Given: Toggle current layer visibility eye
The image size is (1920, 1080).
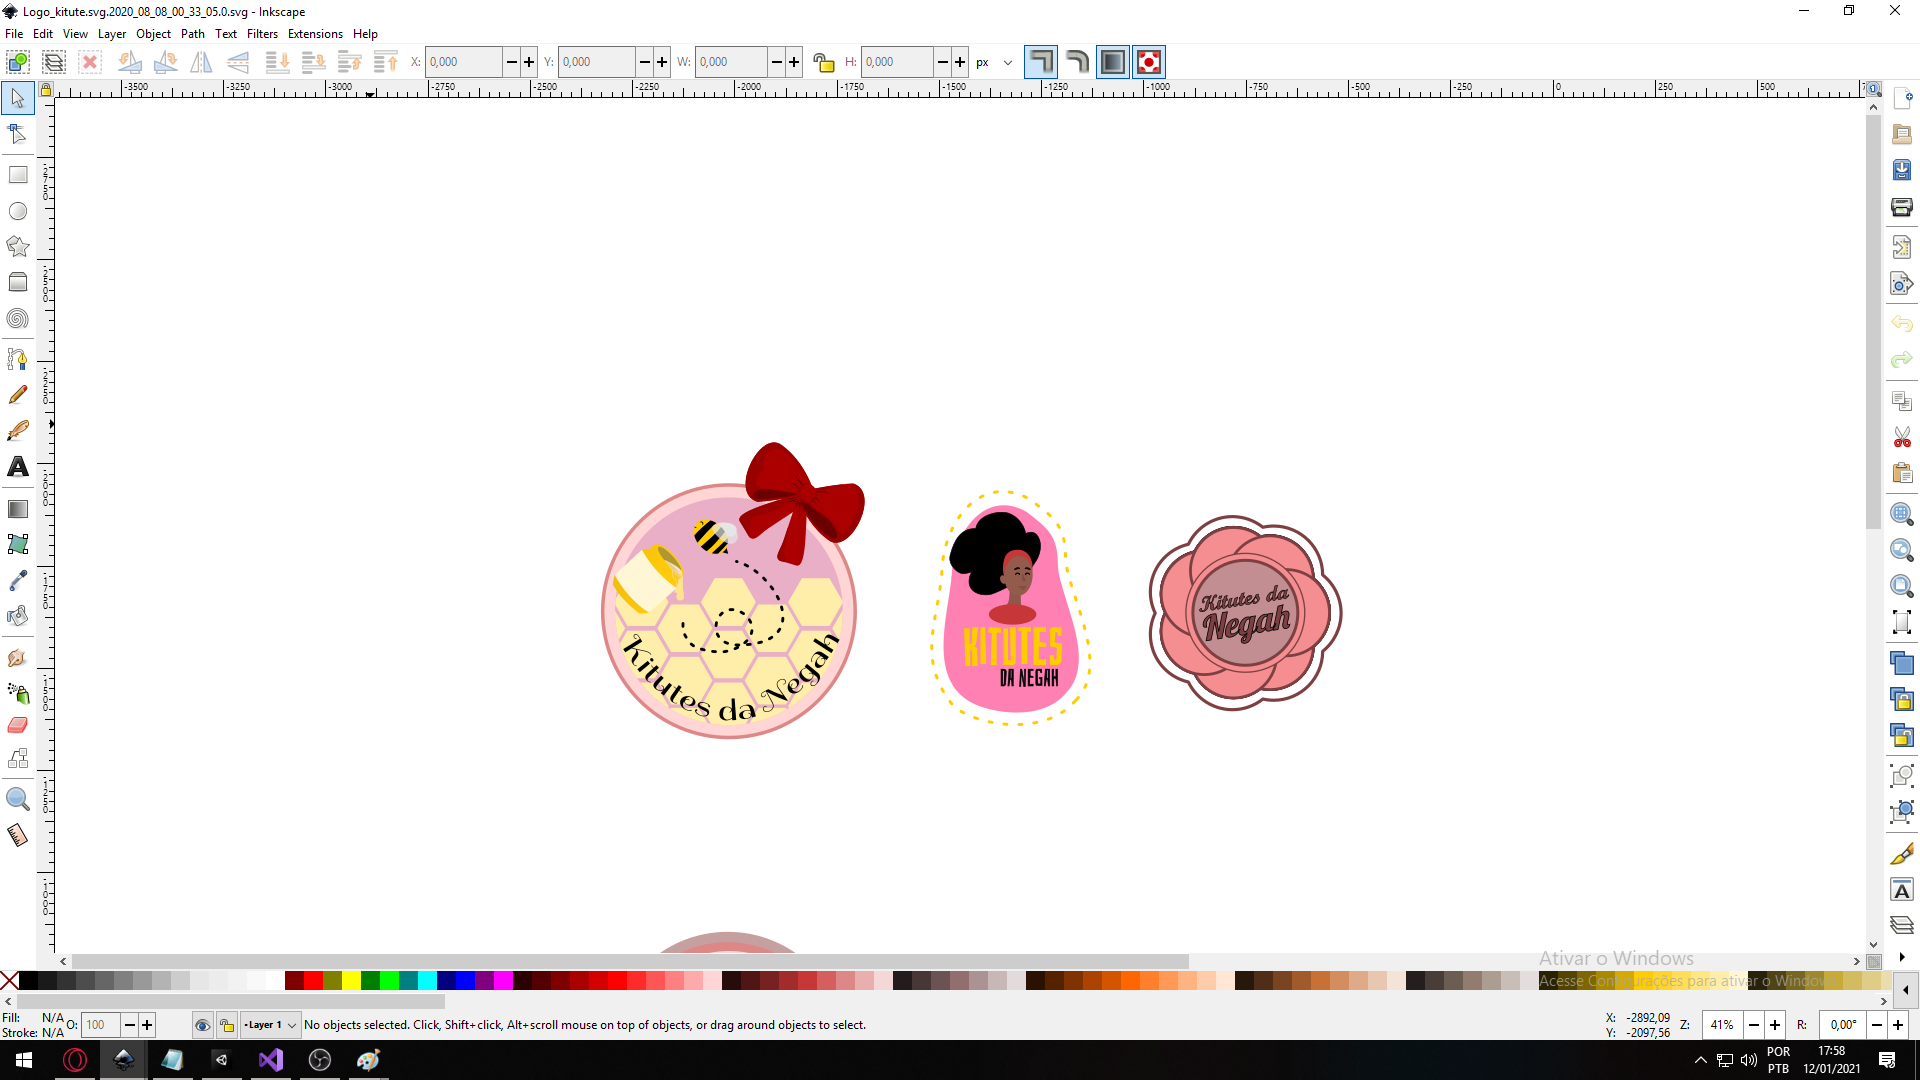Looking at the screenshot, I should click(x=202, y=1025).
